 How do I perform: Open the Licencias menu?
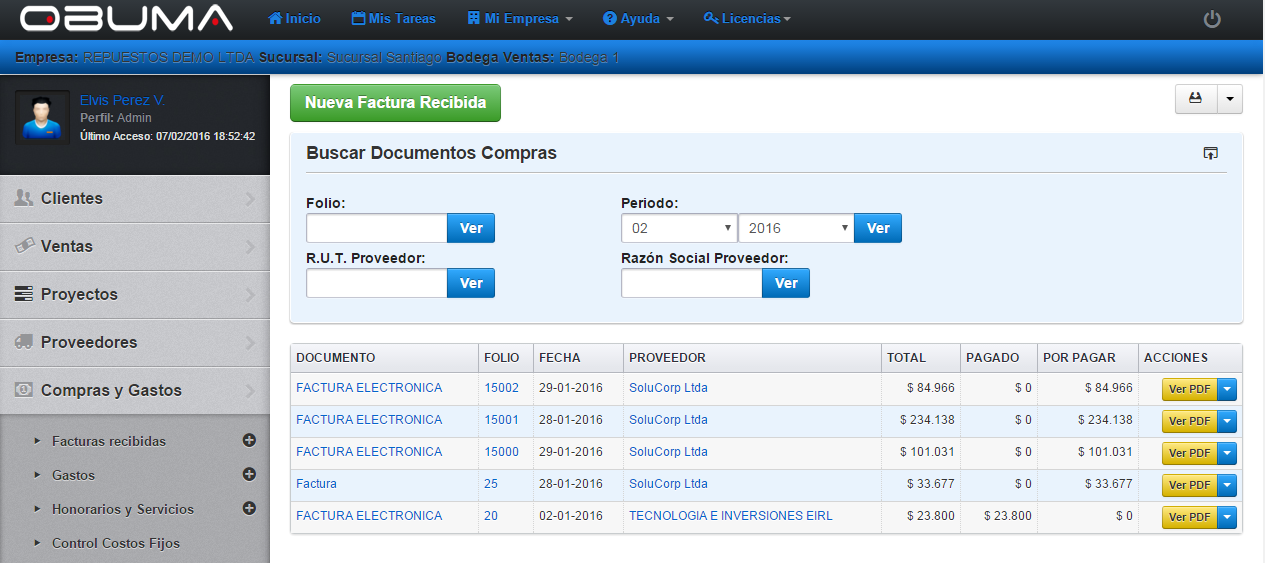(747, 19)
